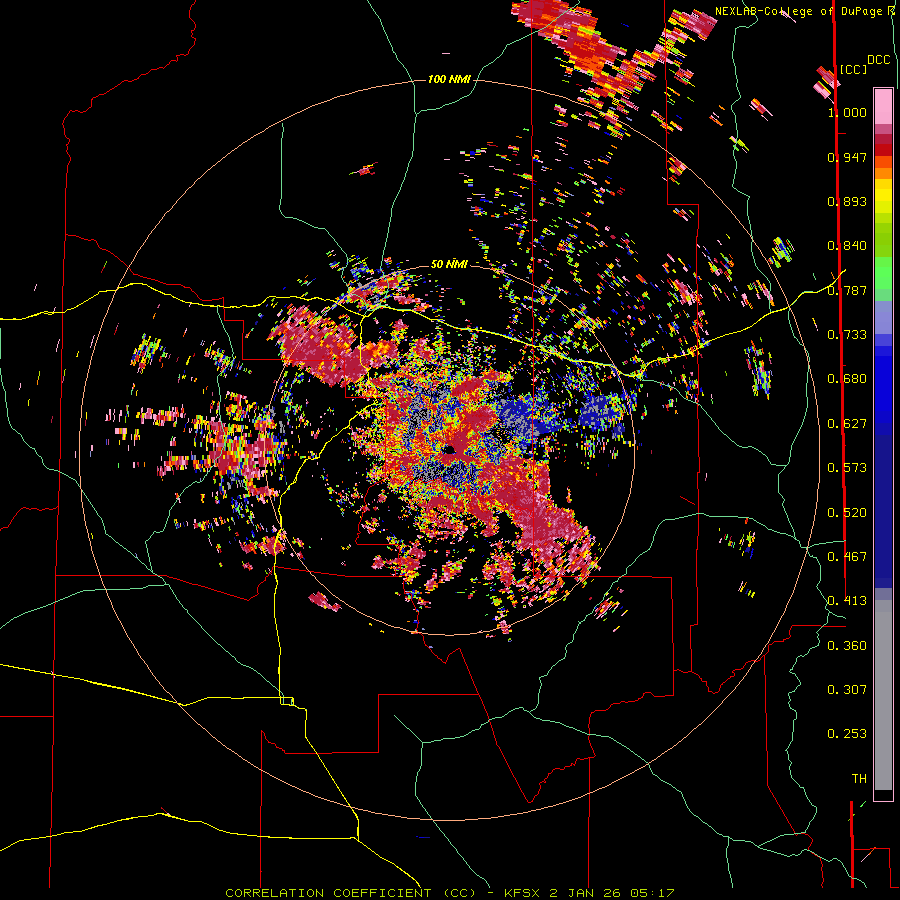
Task: Select the 0.307 legend value
Action: (x=847, y=690)
